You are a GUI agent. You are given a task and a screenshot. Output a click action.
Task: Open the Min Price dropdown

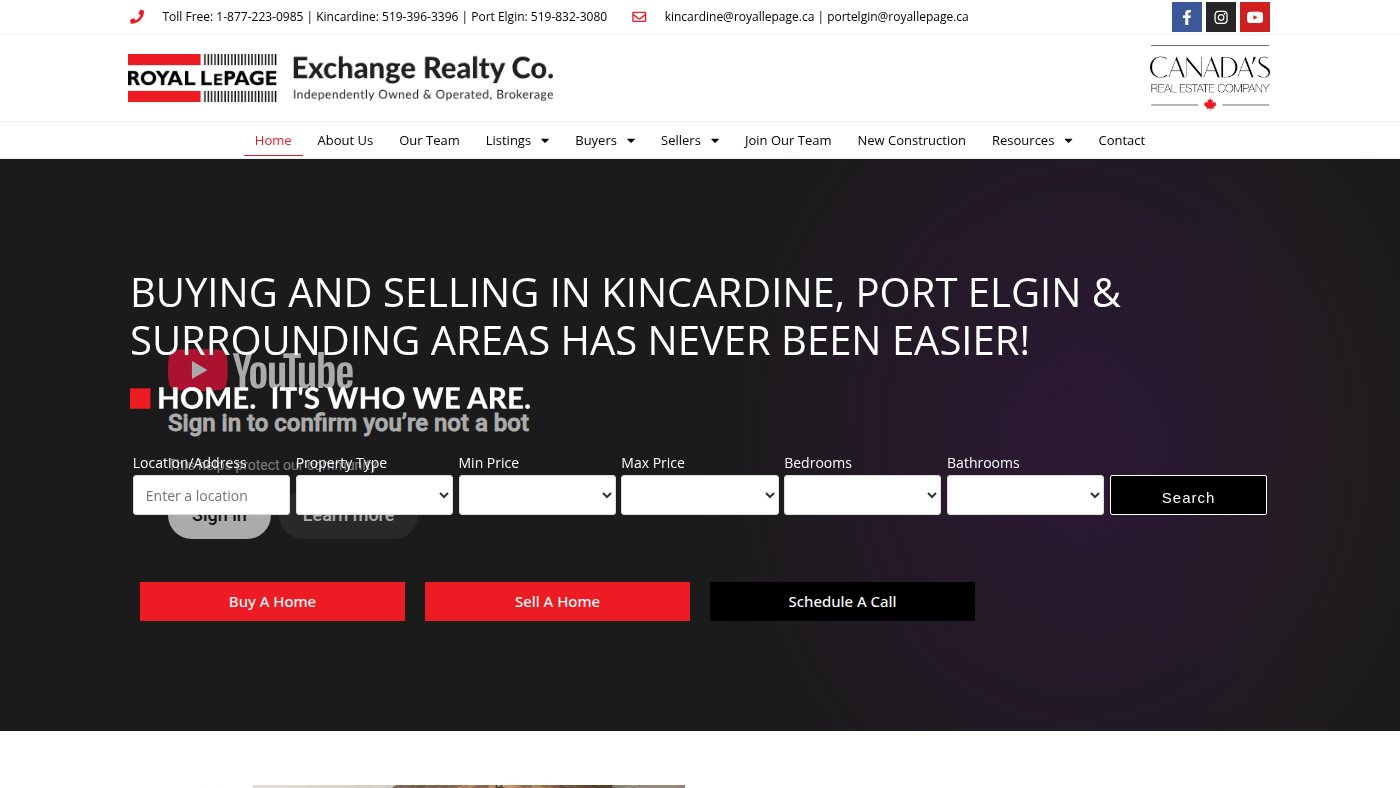[x=537, y=495]
